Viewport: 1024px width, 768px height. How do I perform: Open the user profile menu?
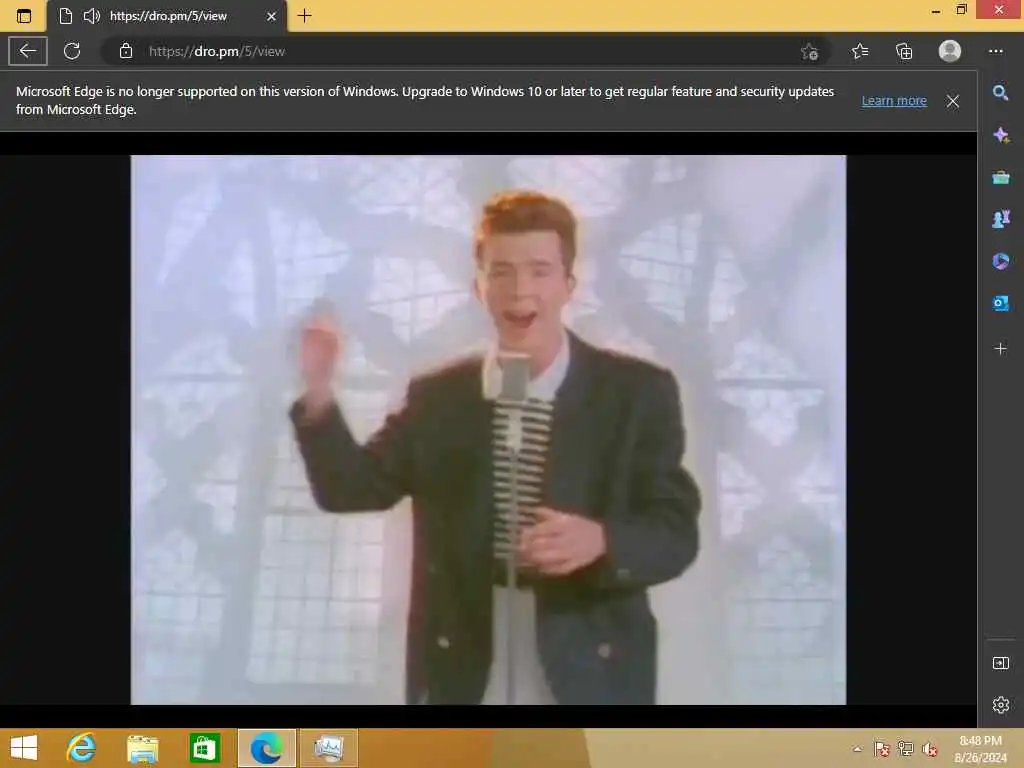[950, 51]
